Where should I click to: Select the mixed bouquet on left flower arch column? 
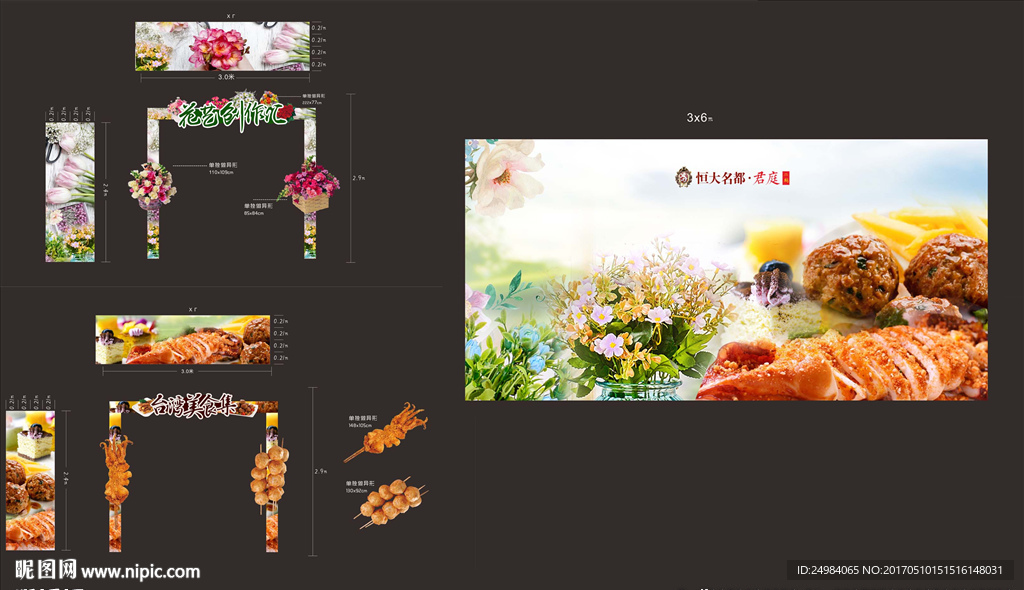[x=152, y=184]
